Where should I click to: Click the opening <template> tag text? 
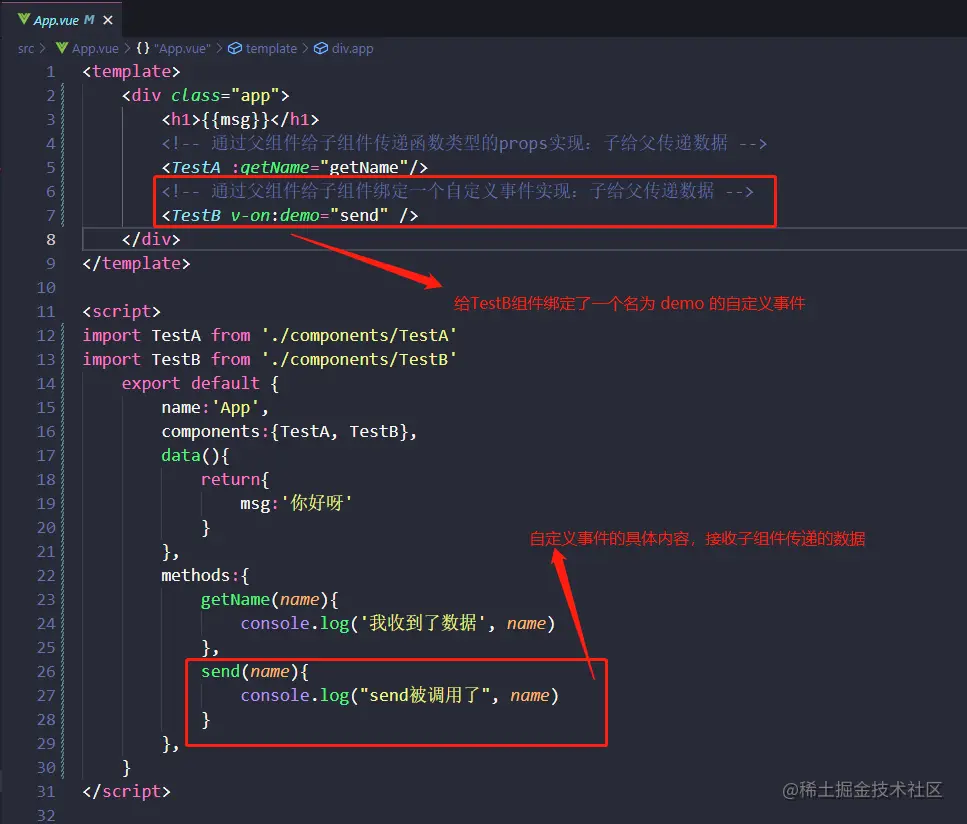tap(131, 72)
